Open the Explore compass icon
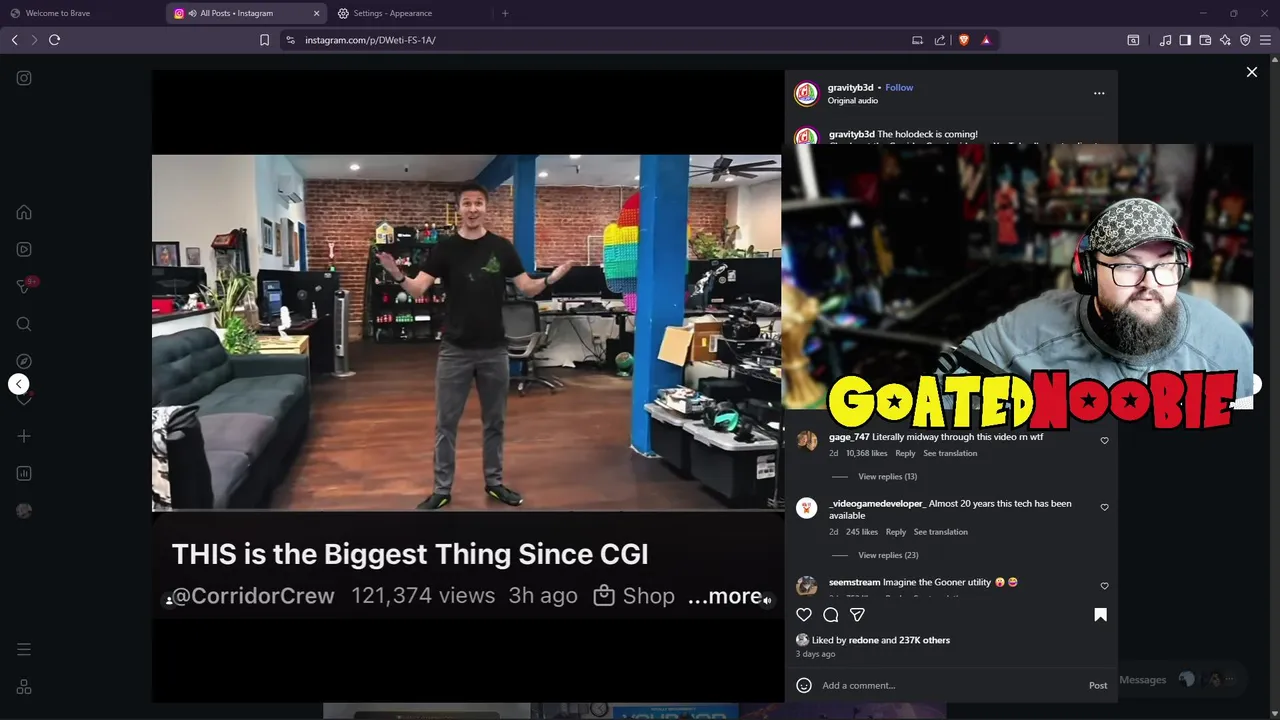Image resolution: width=1280 pixels, height=720 pixels. point(24,361)
